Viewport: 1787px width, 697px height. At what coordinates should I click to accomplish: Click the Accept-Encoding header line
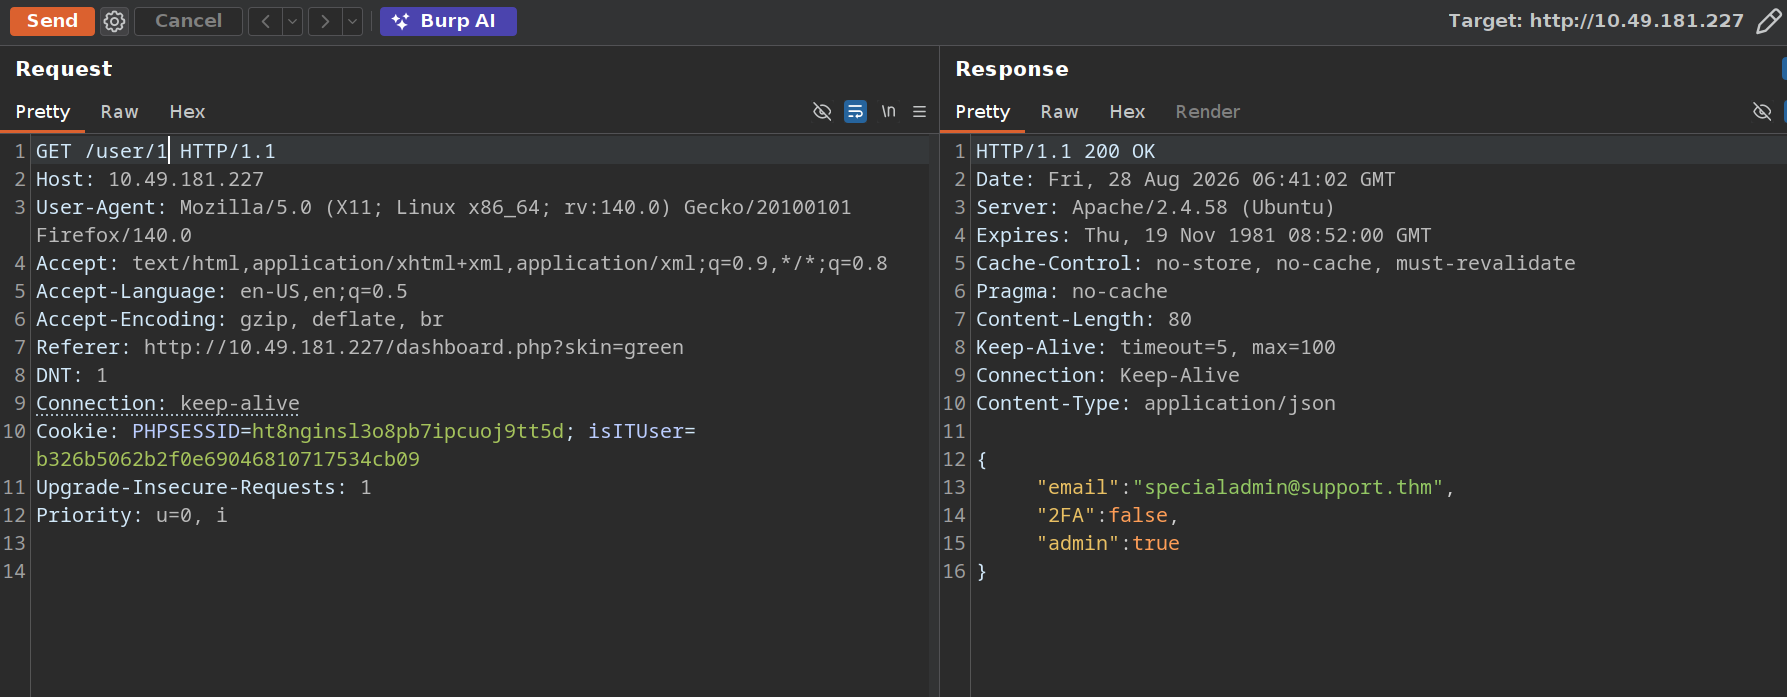(x=240, y=319)
